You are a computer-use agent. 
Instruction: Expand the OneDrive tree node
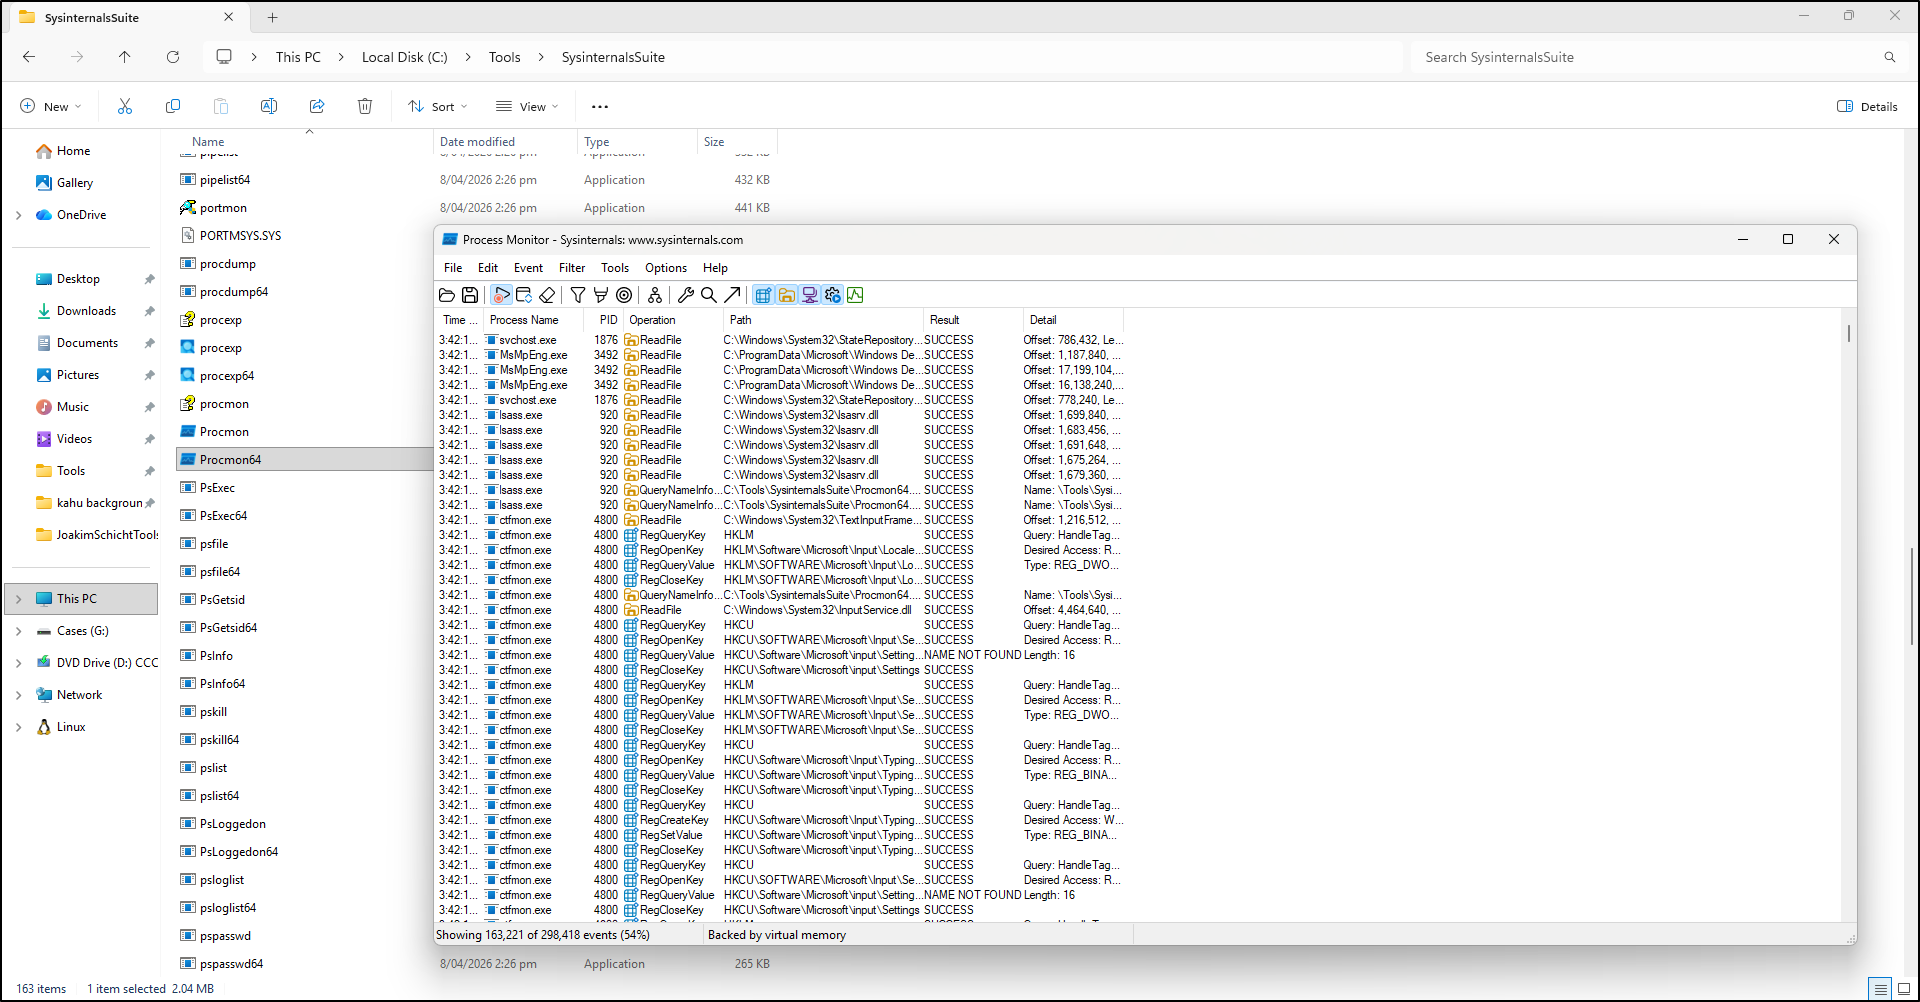pos(18,215)
